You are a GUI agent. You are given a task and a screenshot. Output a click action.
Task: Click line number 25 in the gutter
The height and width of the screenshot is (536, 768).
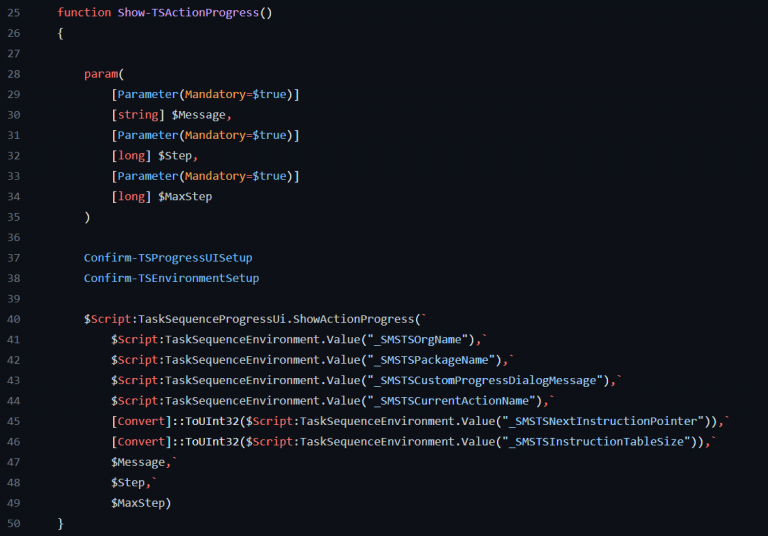tap(14, 12)
